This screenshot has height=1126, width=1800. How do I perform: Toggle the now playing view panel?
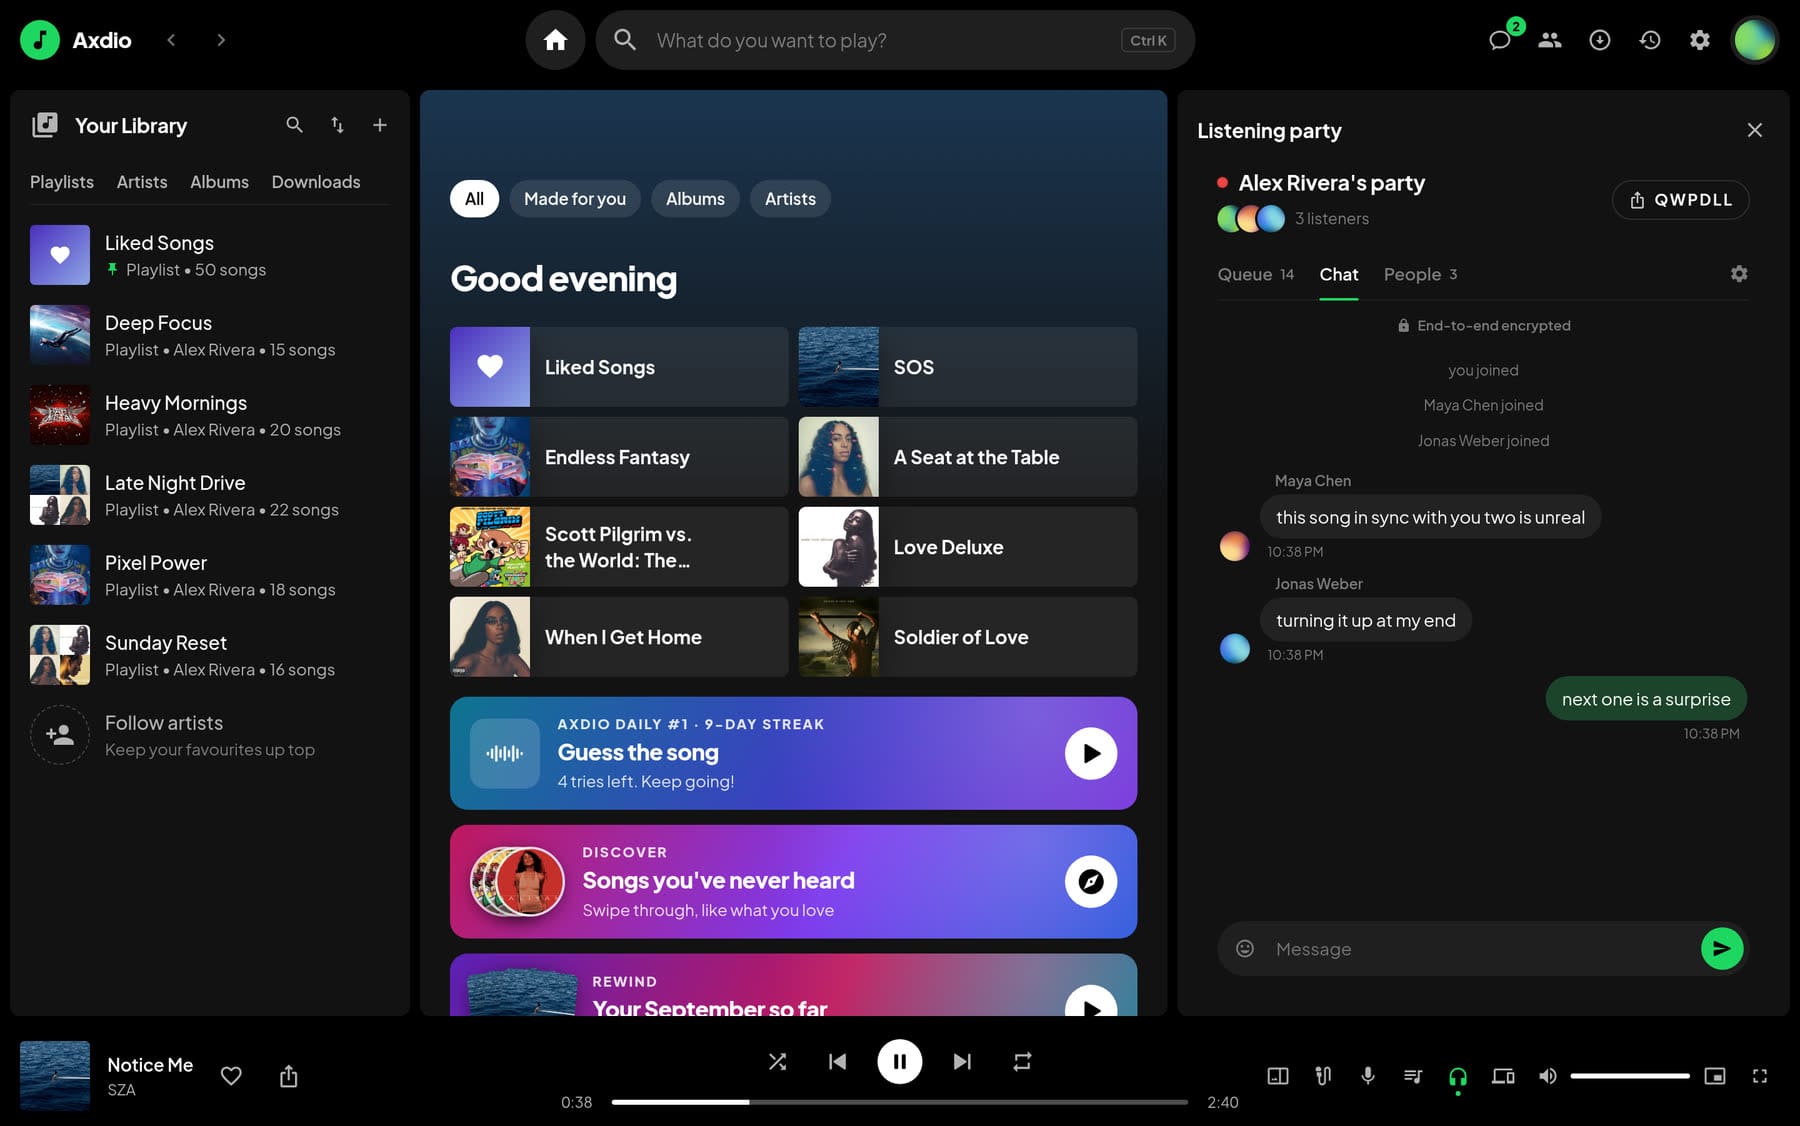pos(1278,1076)
